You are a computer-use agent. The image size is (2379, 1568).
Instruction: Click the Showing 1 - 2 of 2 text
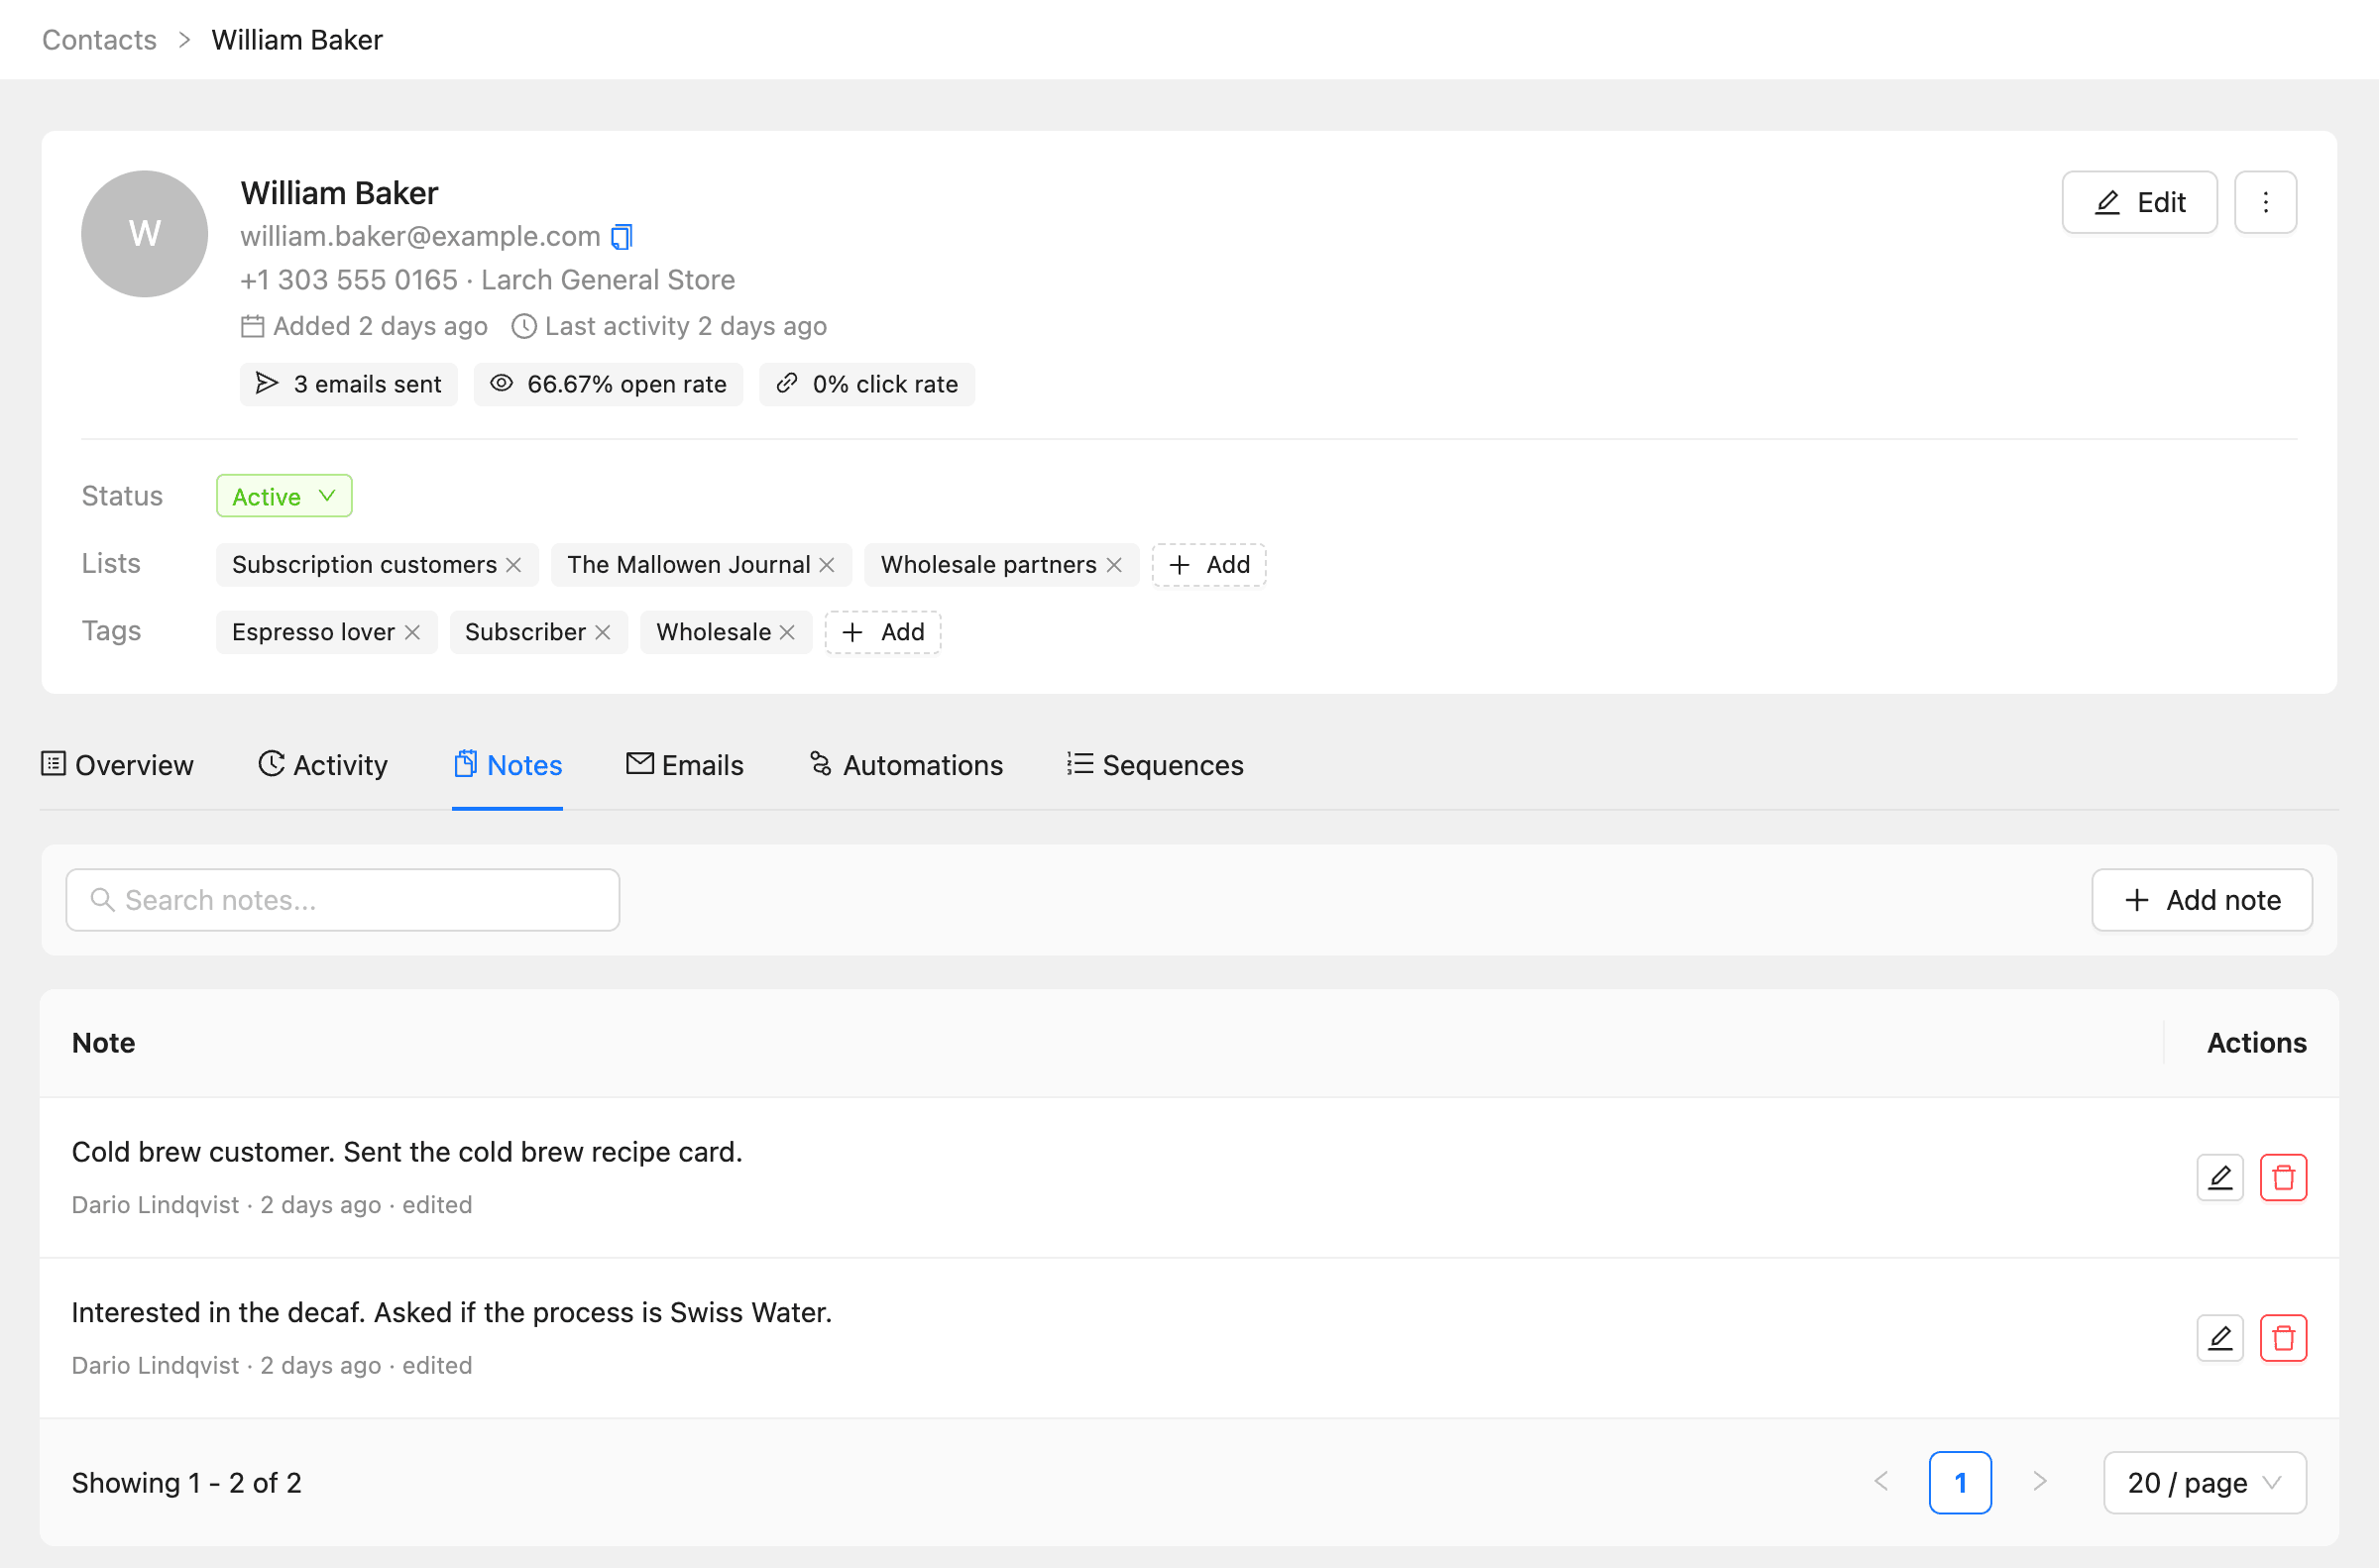point(187,1482)
